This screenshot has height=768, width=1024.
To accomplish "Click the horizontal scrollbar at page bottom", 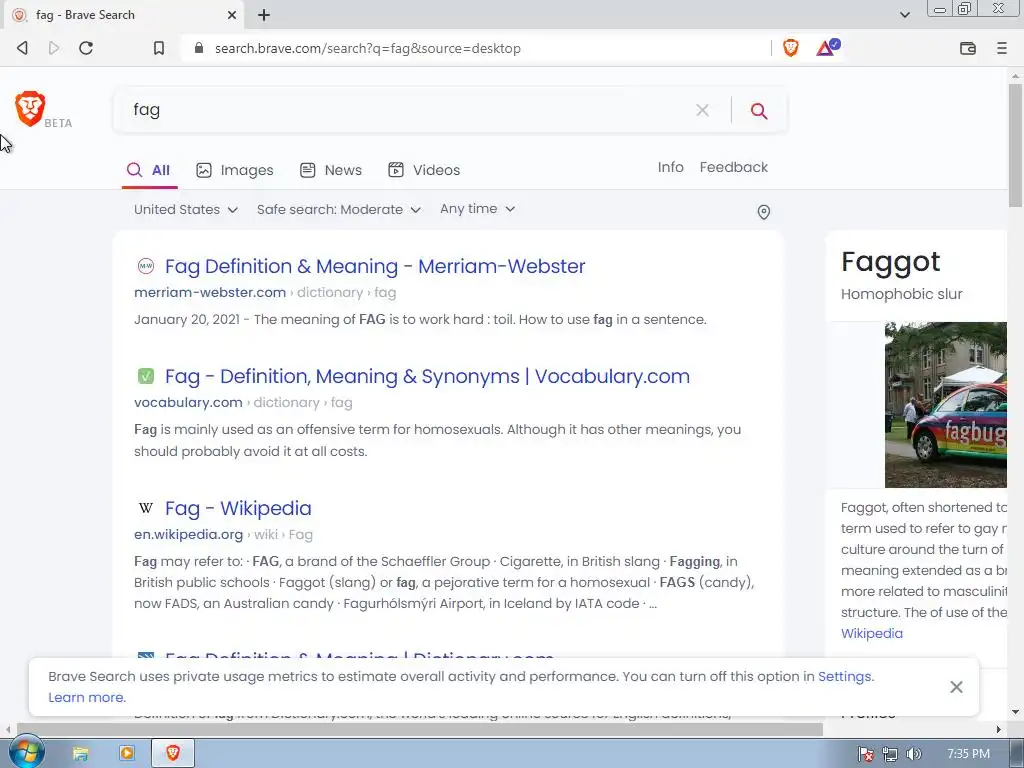I will coord(419,729).
